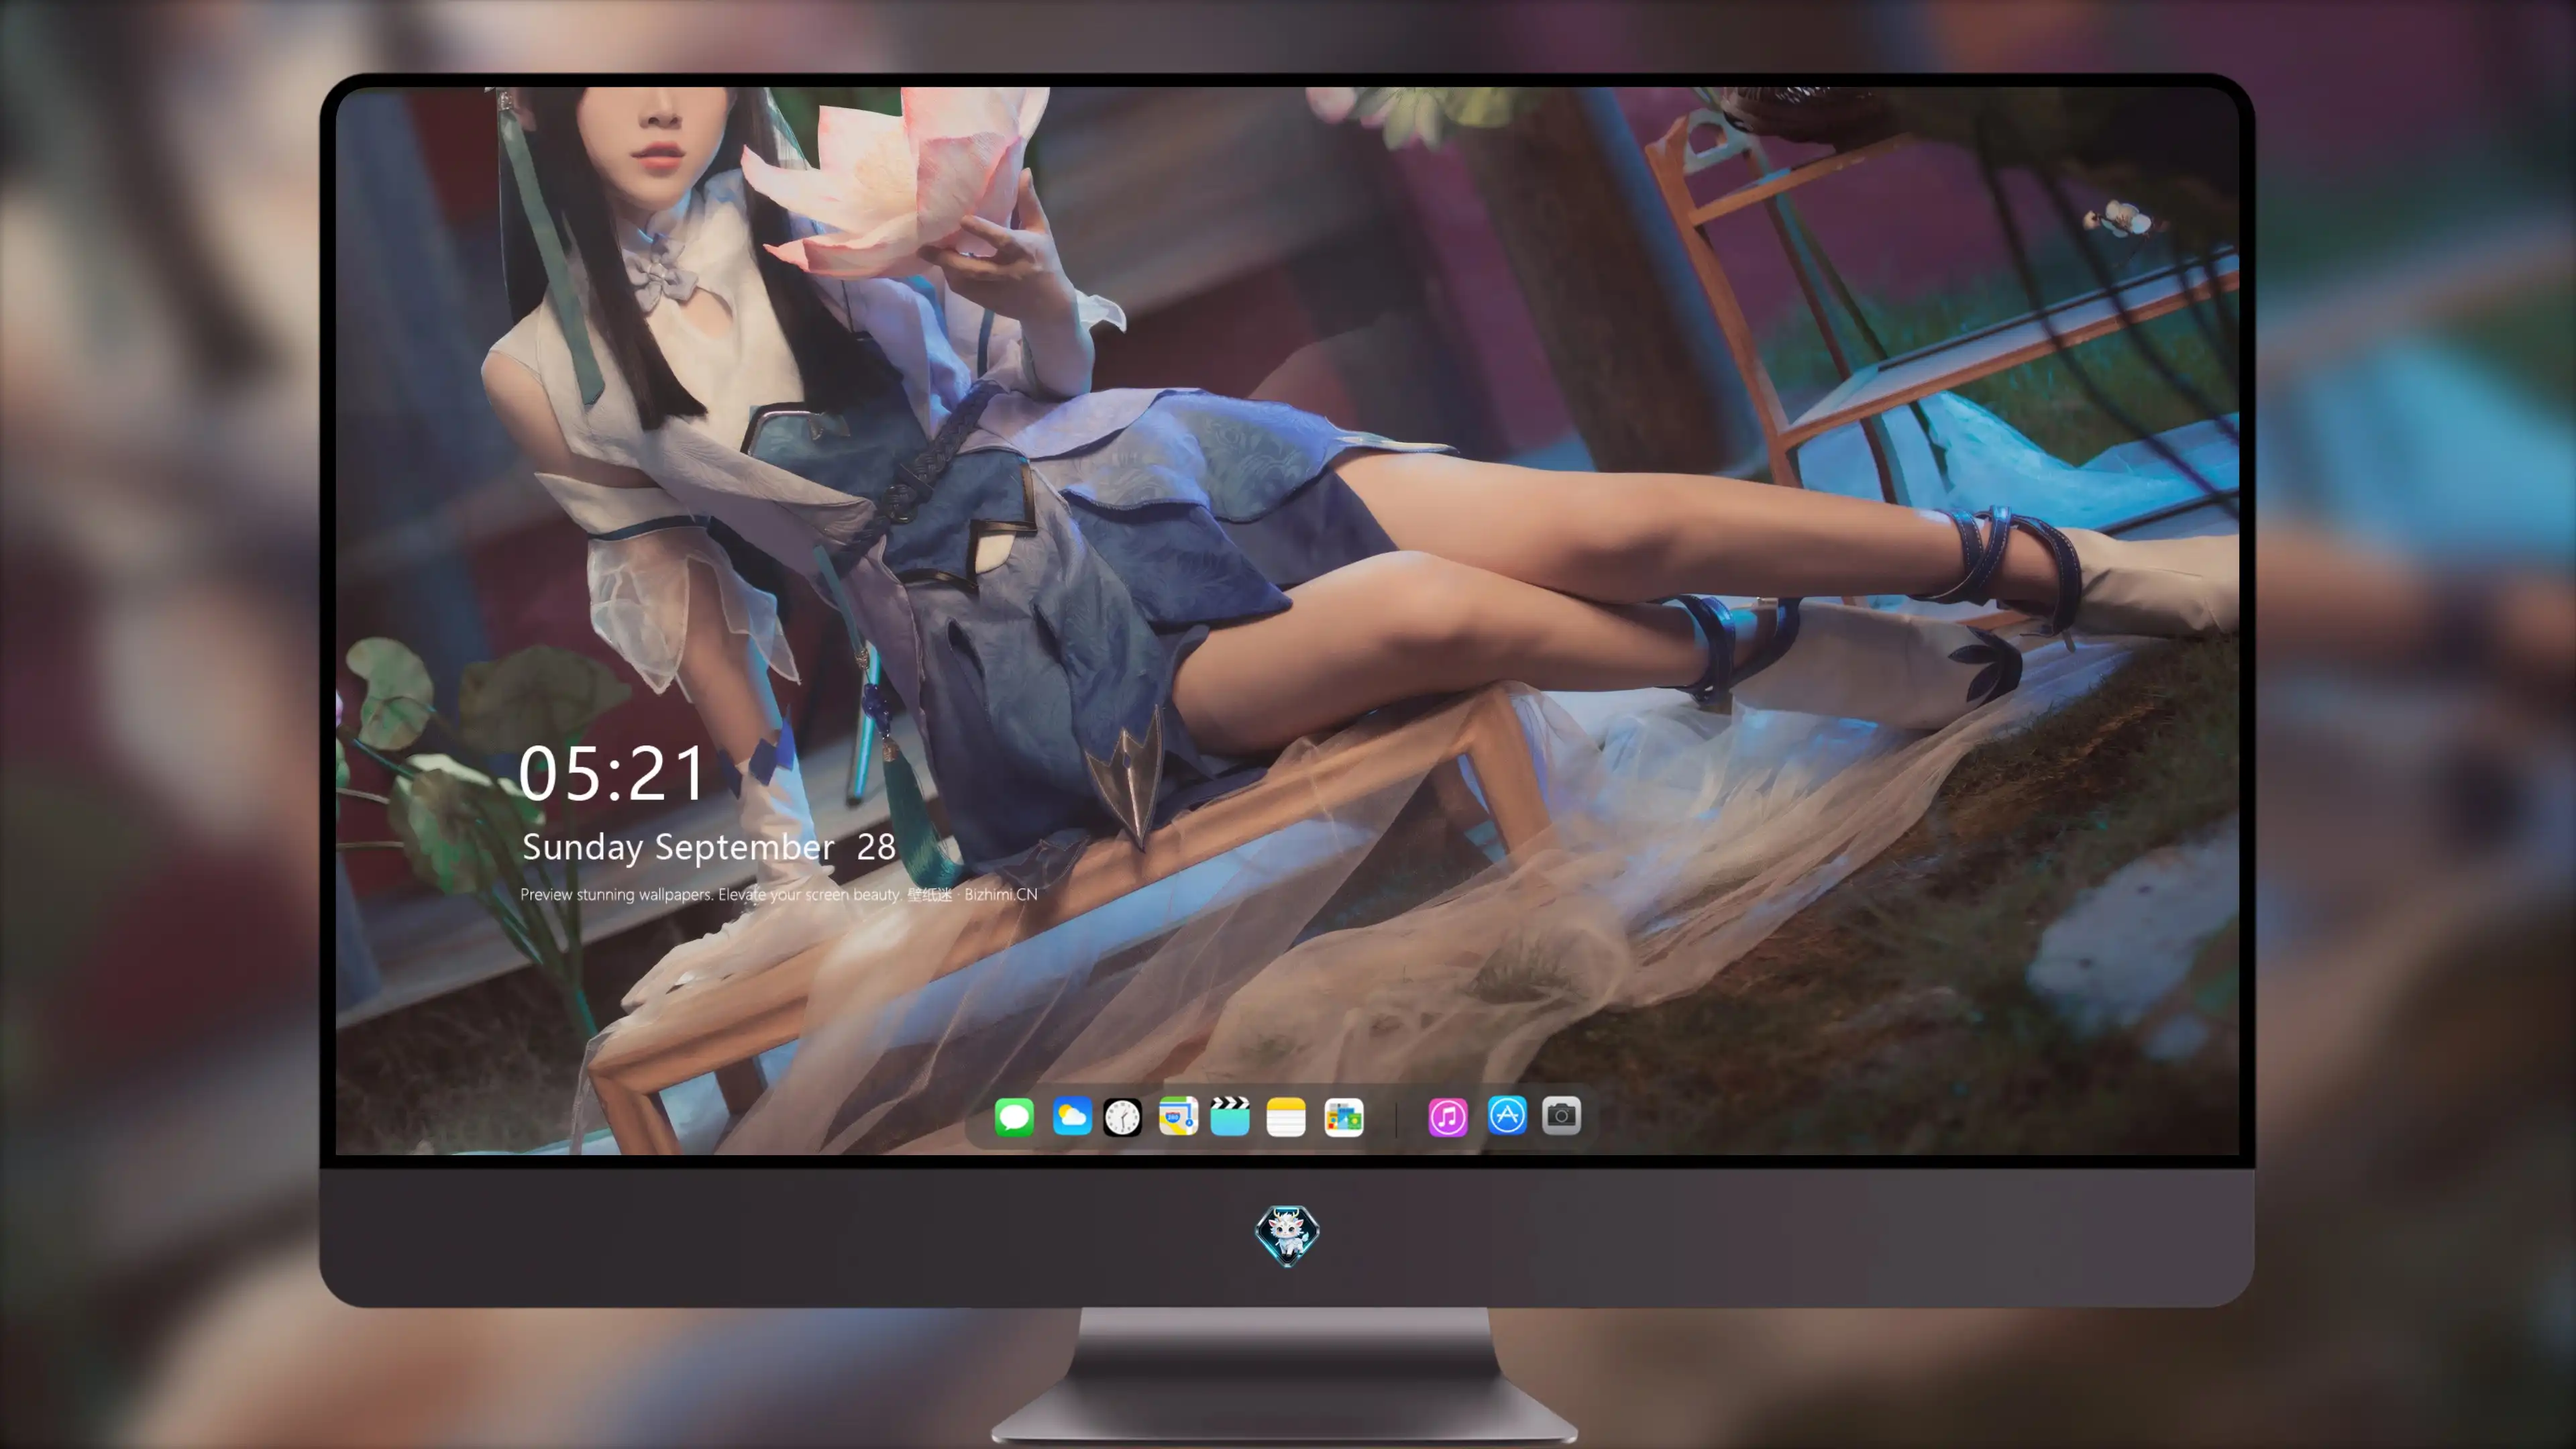Open the blue App Store icon

click(1507, 1116)
